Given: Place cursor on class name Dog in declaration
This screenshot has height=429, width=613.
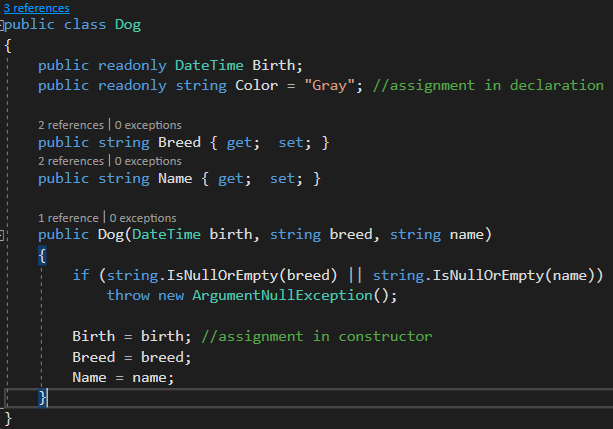Looking at the screenshot, I should 128,25.
